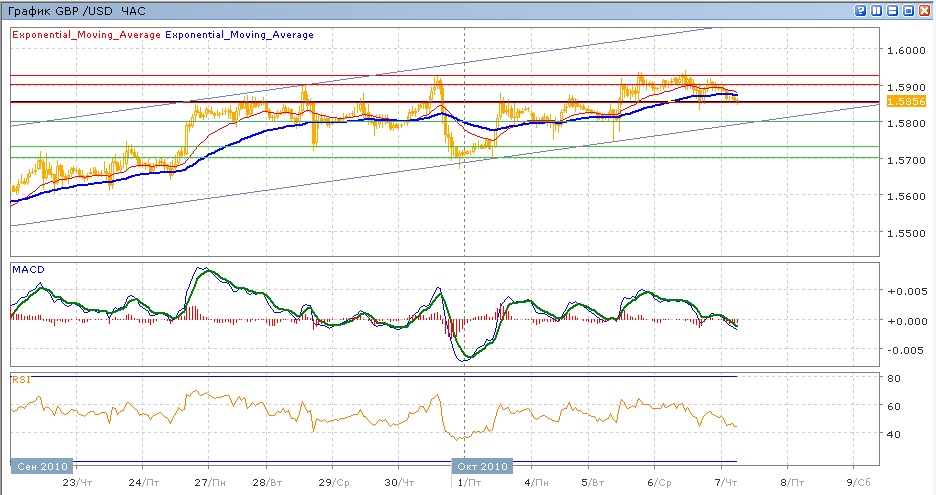This screenshot has height=495, width=936.
Task: Click the 1.6000 price level label
Action: (906, 50)
